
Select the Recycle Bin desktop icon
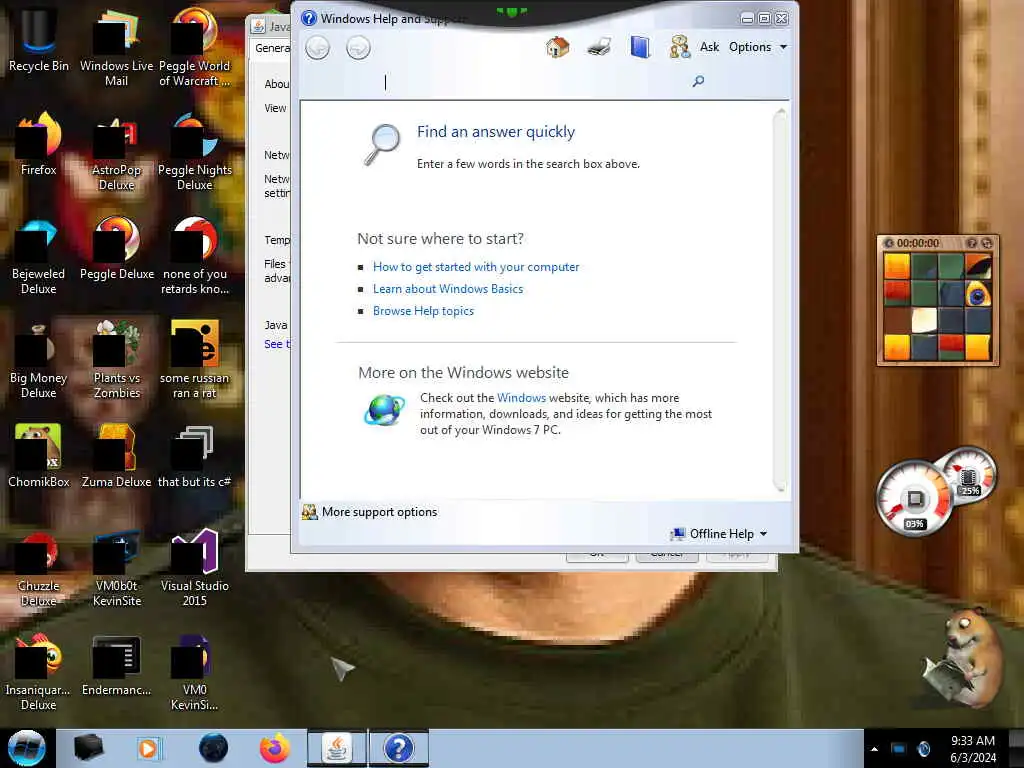coord(39,39)
